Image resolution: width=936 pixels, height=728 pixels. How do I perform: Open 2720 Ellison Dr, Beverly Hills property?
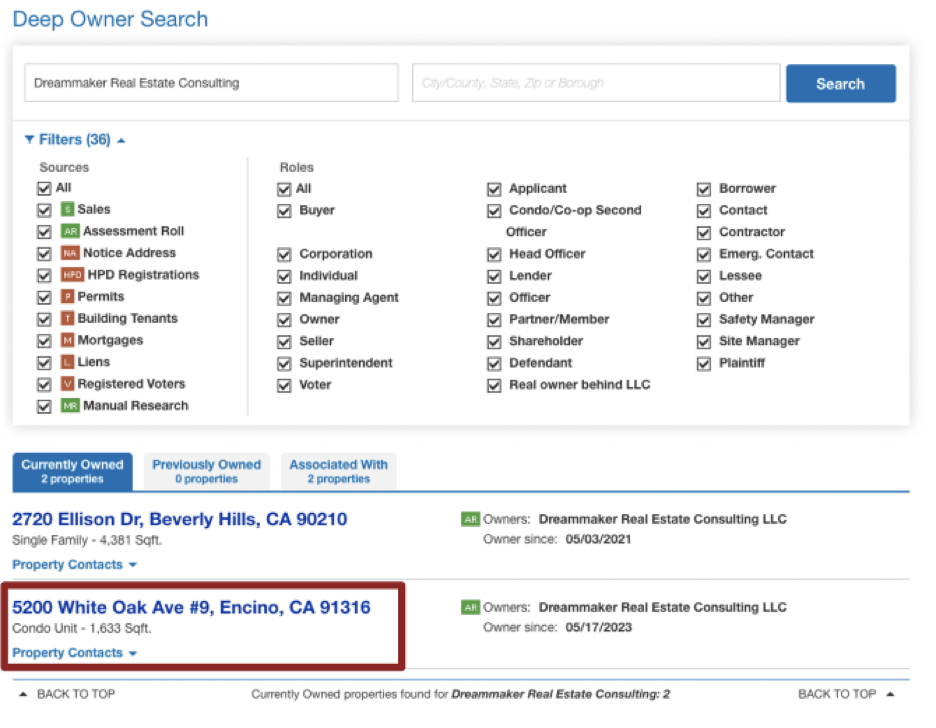coord(179,519)
